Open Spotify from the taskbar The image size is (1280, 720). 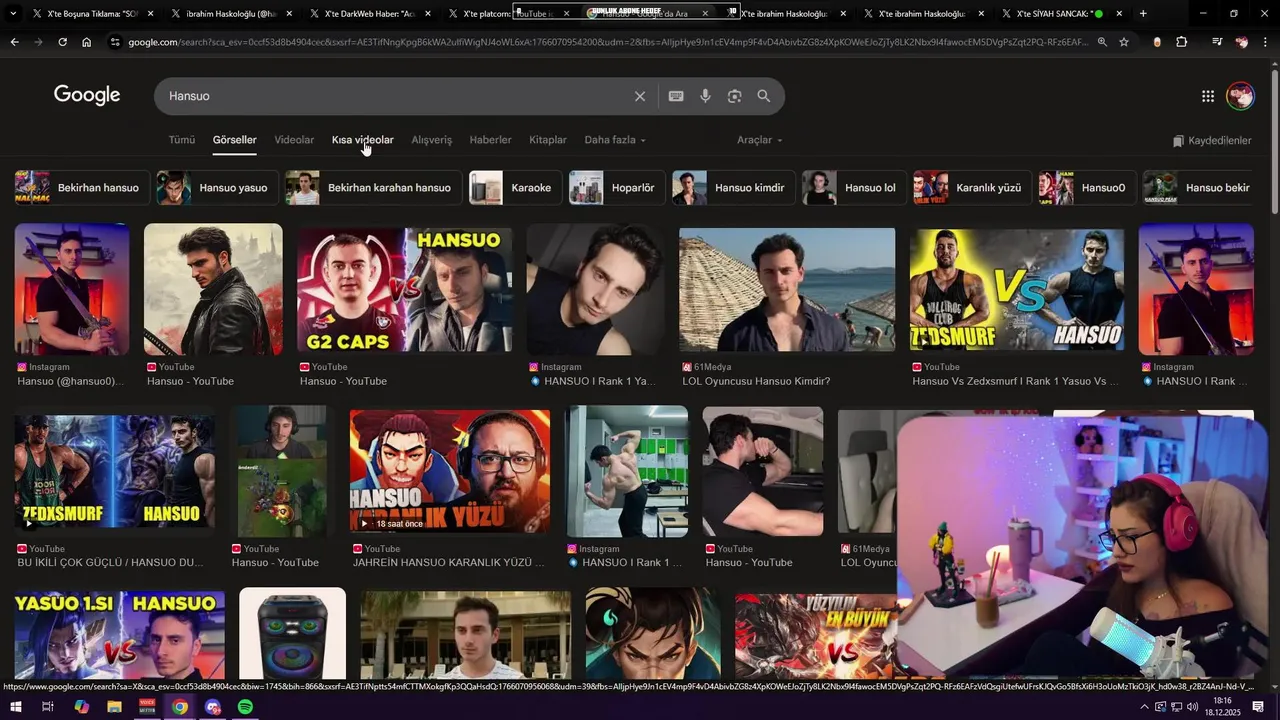click(x=245, y=707)
